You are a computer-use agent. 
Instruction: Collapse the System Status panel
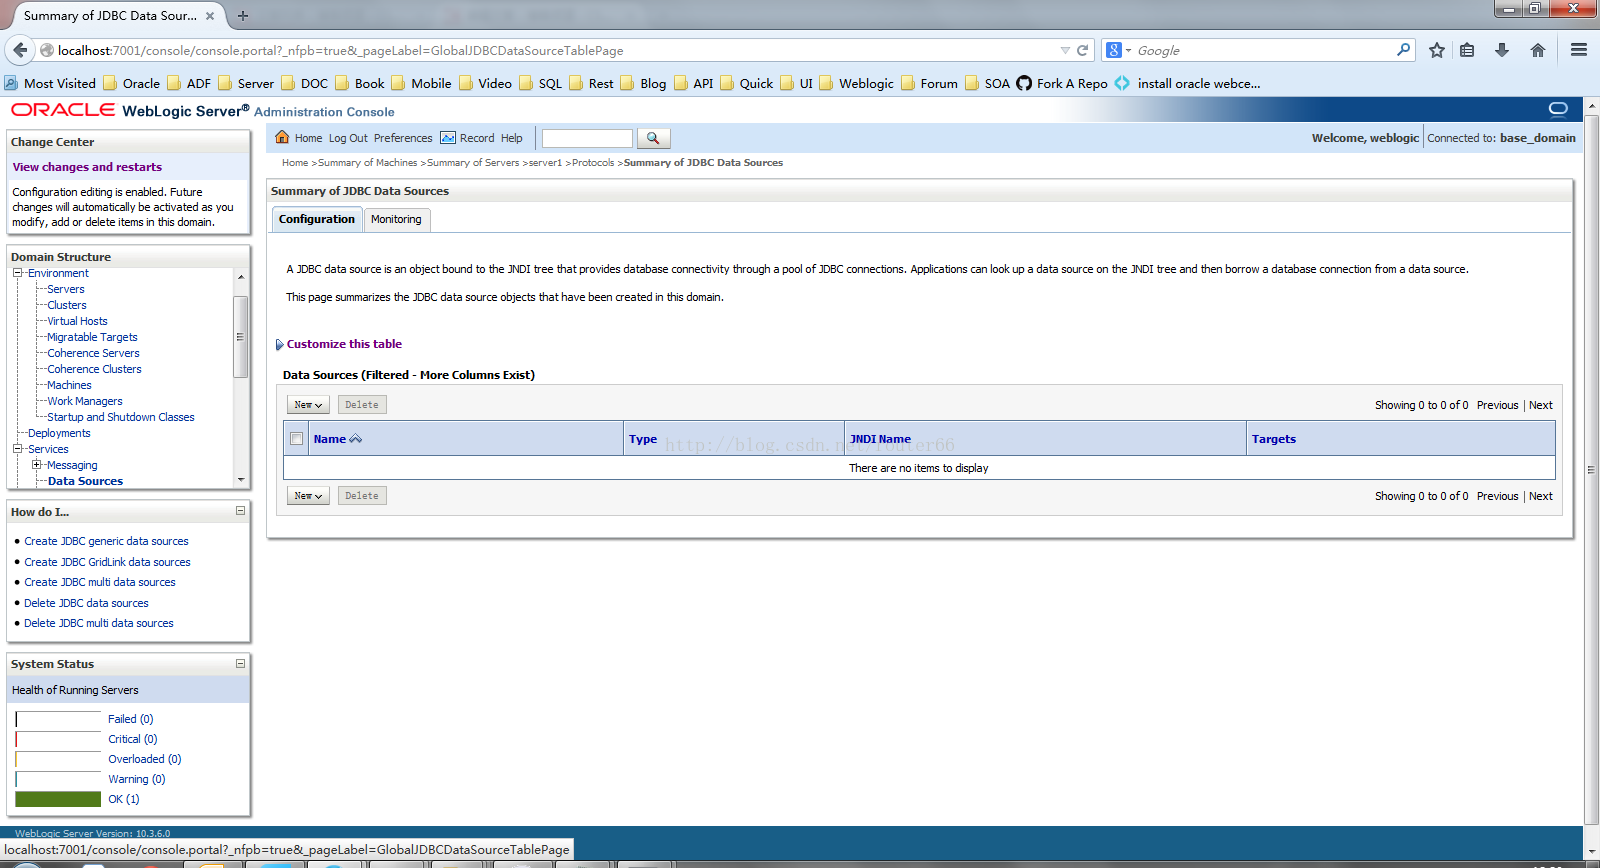240,663
